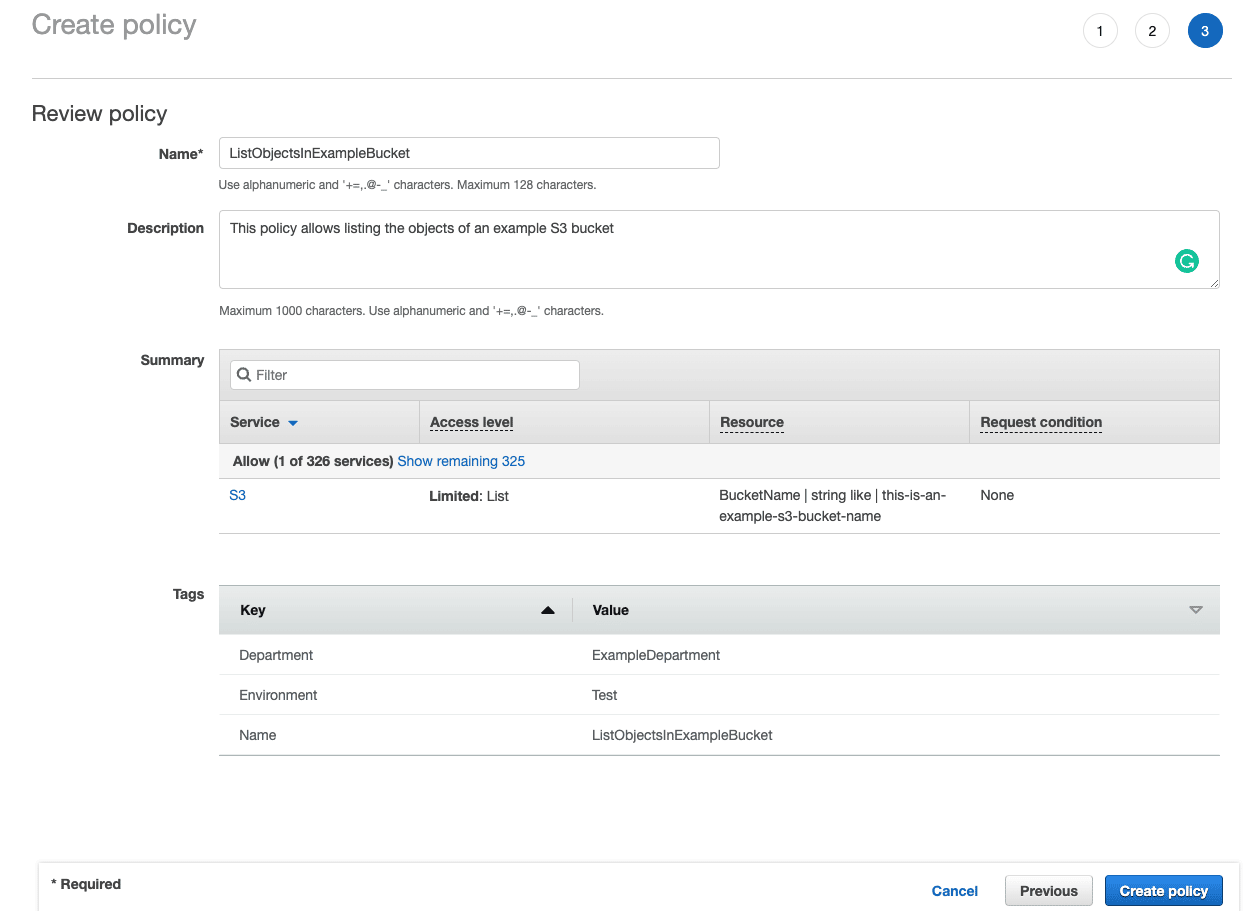Image resolution: width=1243 pixels, height=911 pixels.
Task: Click the sort caret next to Service
Action: pyautogui.click(x=293, y=422)
